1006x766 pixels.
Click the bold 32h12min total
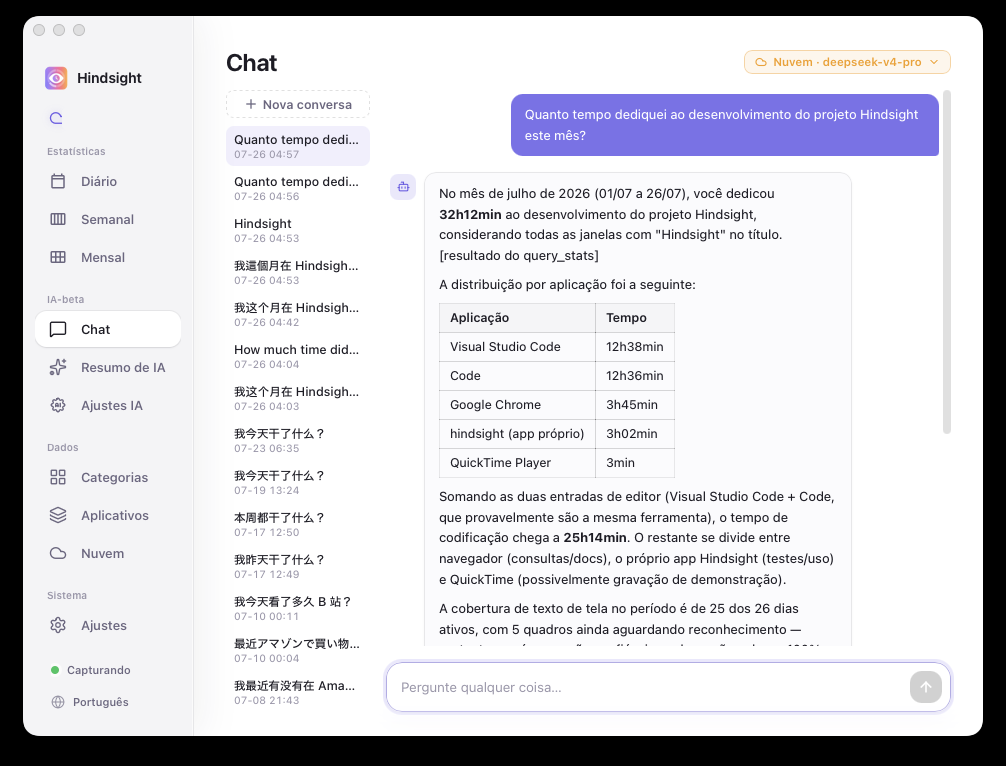pyautogui.click(x=470, y=214)
